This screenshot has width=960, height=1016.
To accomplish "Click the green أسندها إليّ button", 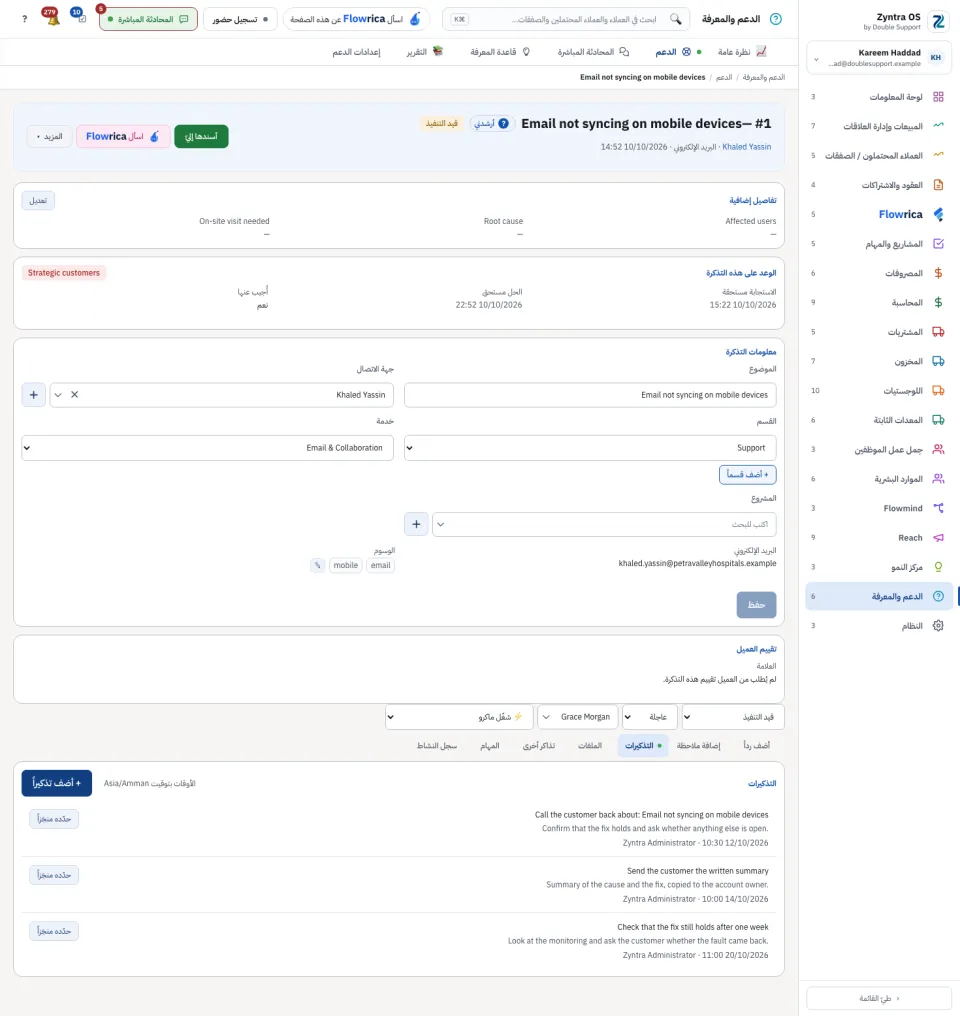I will 201,136.
